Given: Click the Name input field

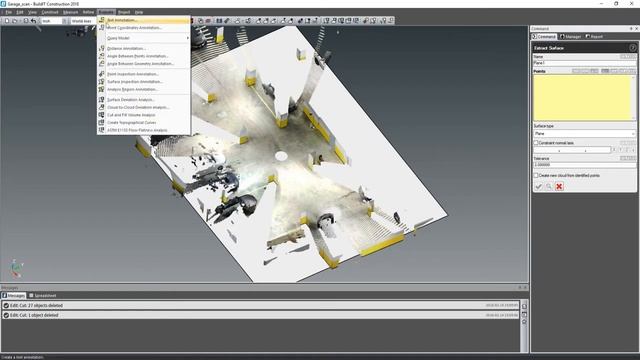Looking at the screenshot, I should pyautogui.click(x=584, y=63).
